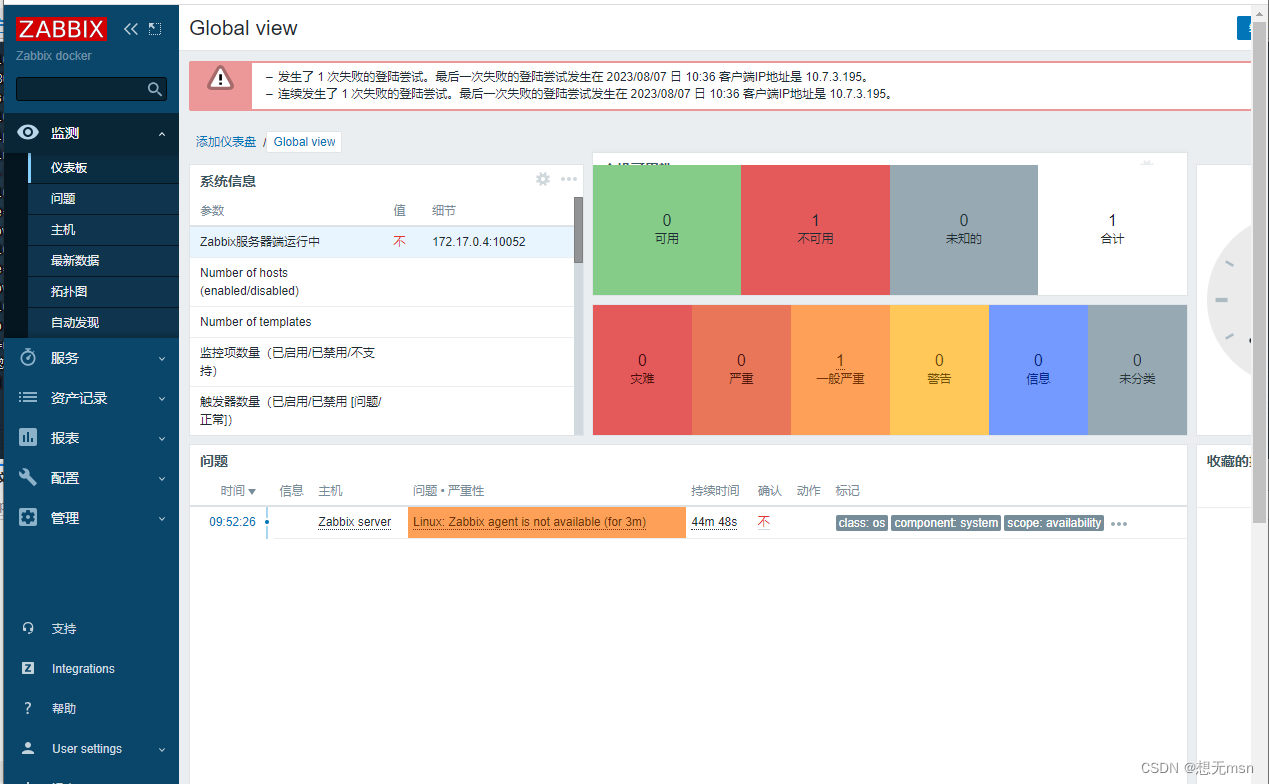Screen dimensions: 1269x784
Task: Select the 监测 (Monitoring) eye icon
Action: click(28, 132)
